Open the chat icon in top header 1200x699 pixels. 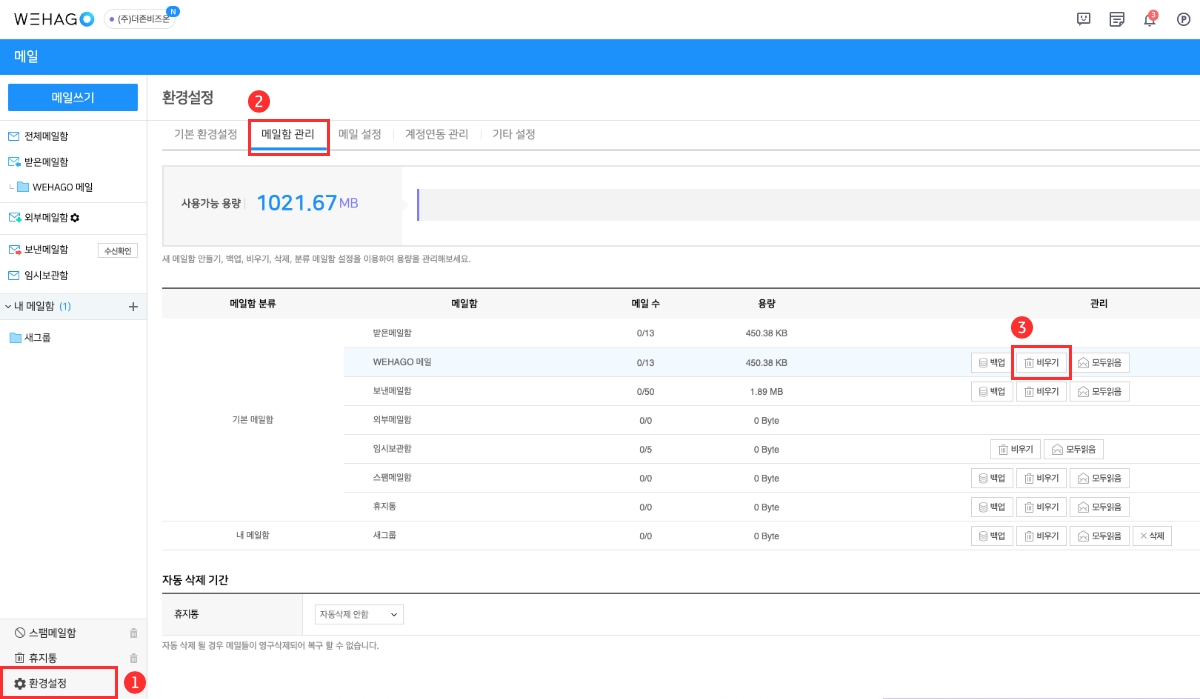click(x=1084, y=19)
